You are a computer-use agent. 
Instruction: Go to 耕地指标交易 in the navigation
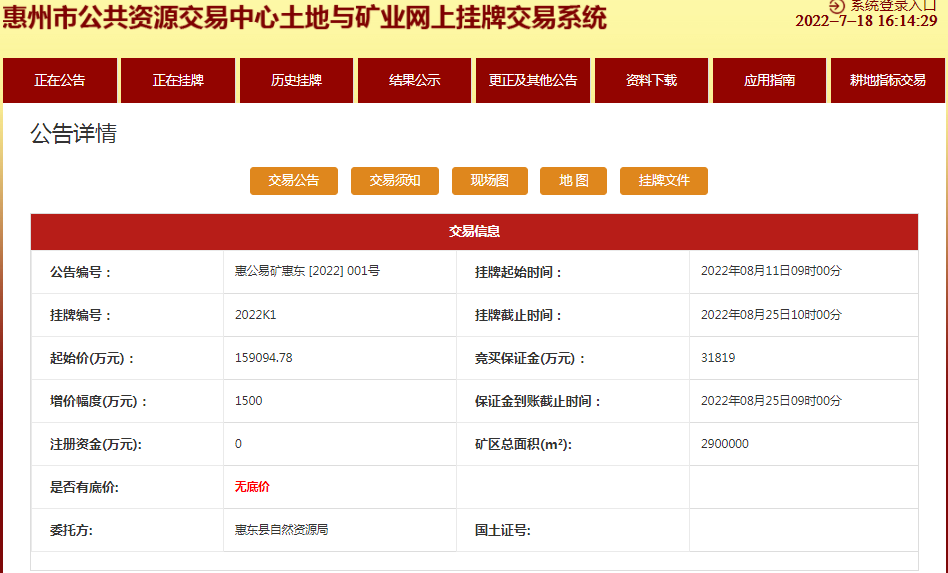pos(888,81)
